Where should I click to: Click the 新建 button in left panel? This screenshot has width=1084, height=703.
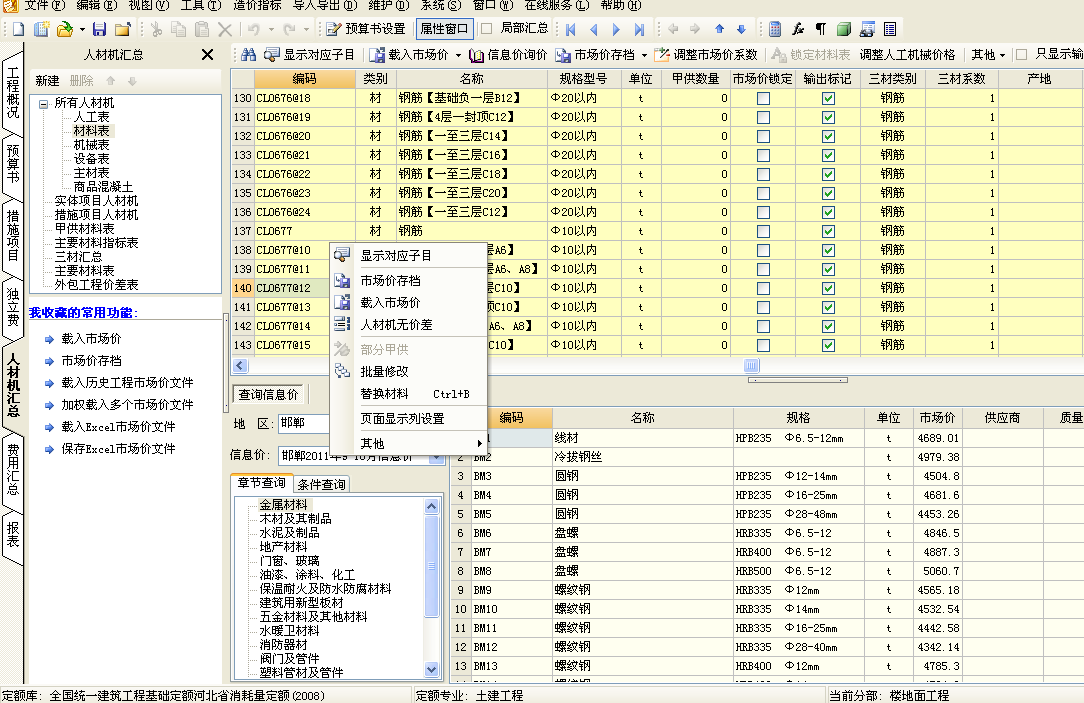tap(47, 81)
